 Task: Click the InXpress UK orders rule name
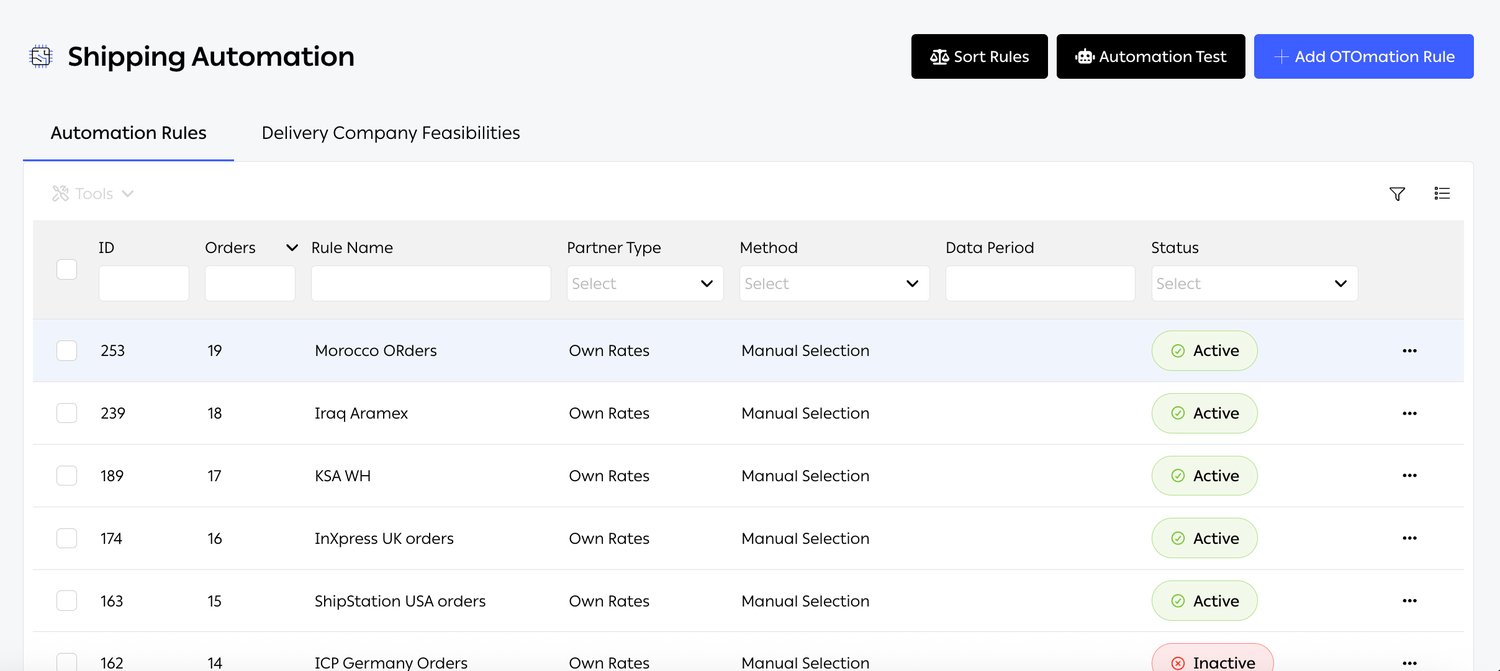[384, 538]
